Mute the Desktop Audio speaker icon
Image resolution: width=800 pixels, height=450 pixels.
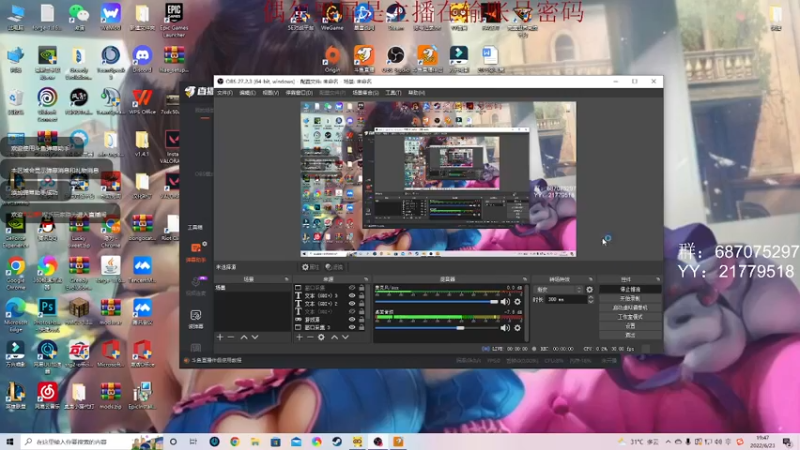click(505, 328)
